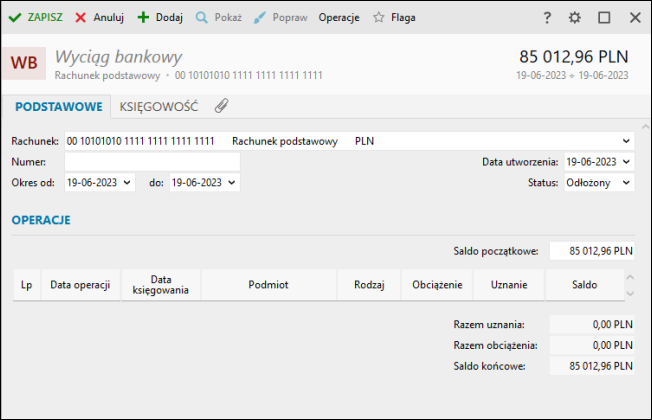Click the Razem obciążenia 0,00 PLN value
652x420 pixels.
pyautogui.click(x=592, y=345)
